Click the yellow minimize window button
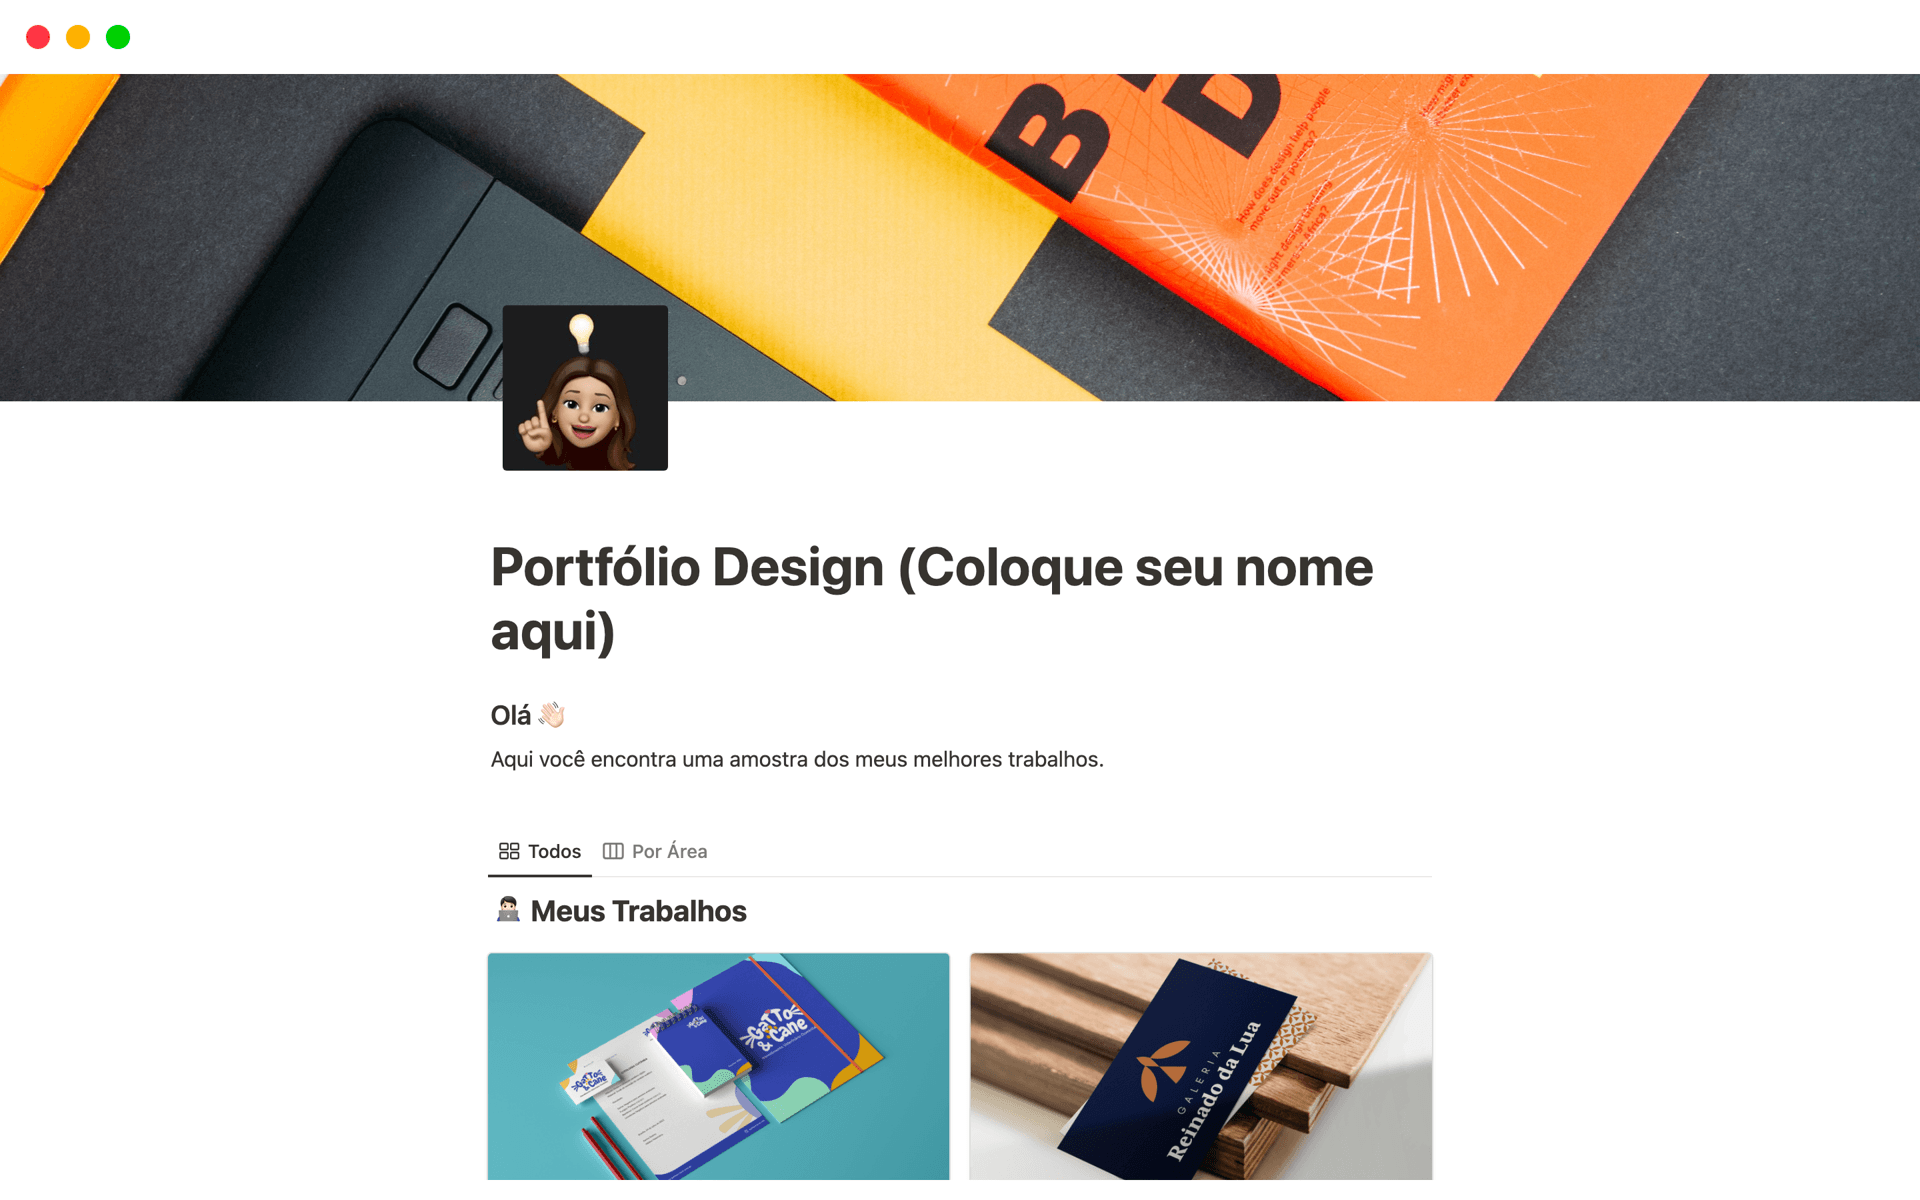Viewport: 1920px width, 1200px height. [x=78, y=37]
